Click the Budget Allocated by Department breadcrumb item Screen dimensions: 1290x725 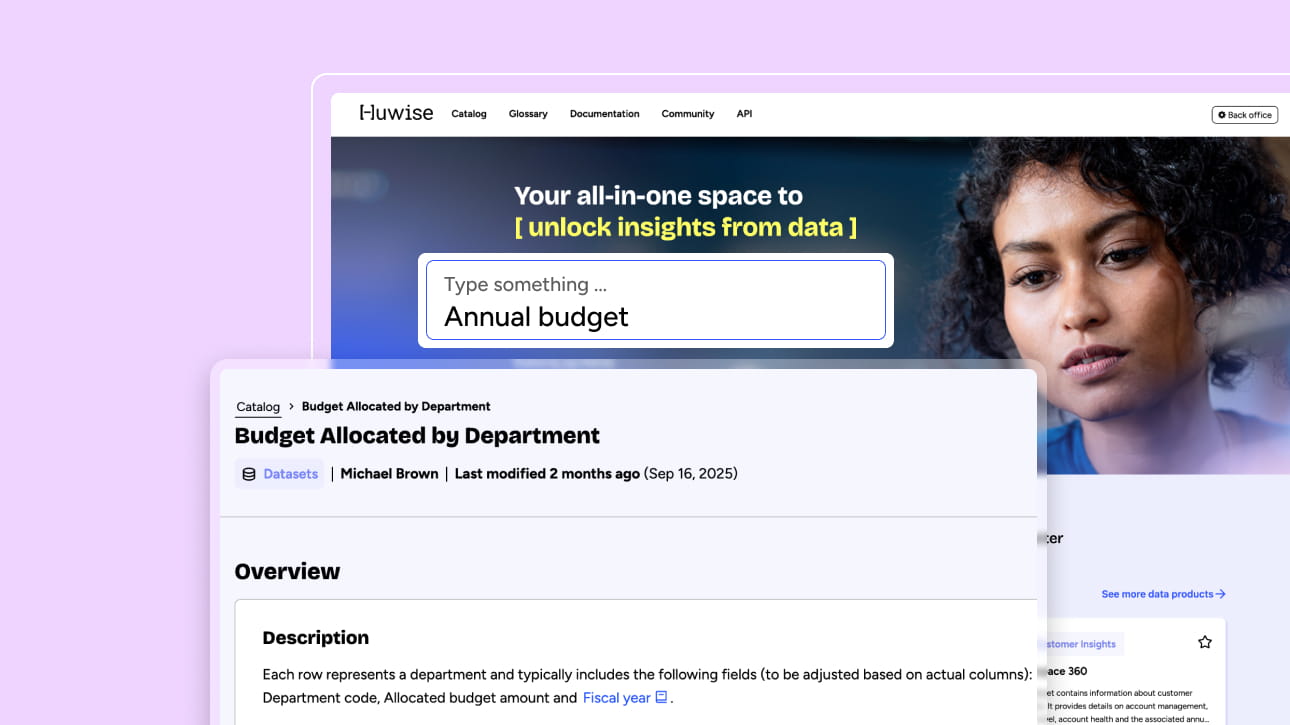396,407
